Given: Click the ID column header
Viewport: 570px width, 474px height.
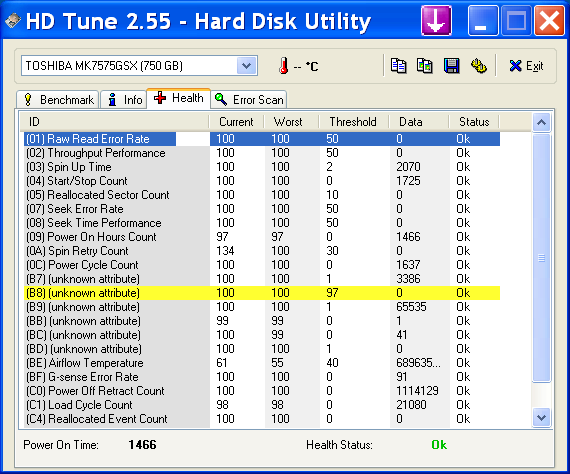Looking at the screenshot, I should 114,122.
